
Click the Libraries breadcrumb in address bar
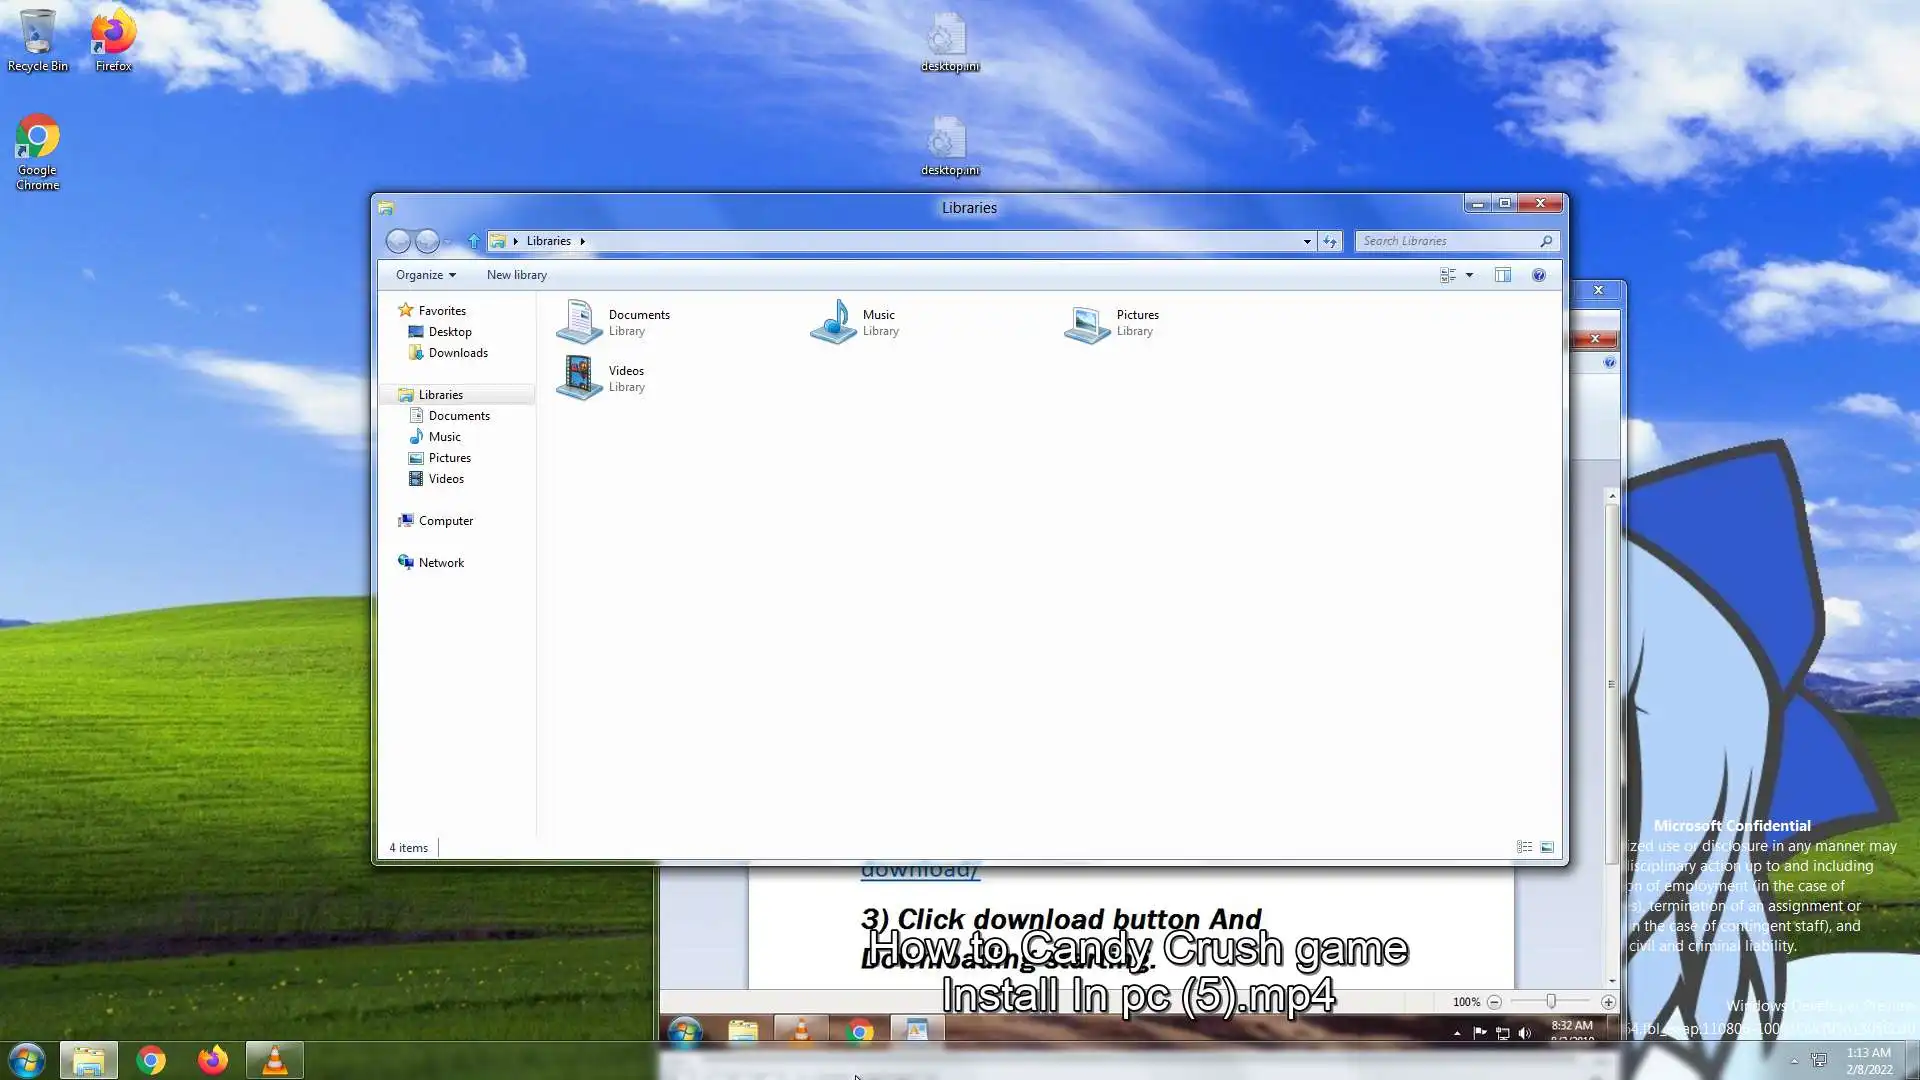pyautogui.click(x=548, y=241)
